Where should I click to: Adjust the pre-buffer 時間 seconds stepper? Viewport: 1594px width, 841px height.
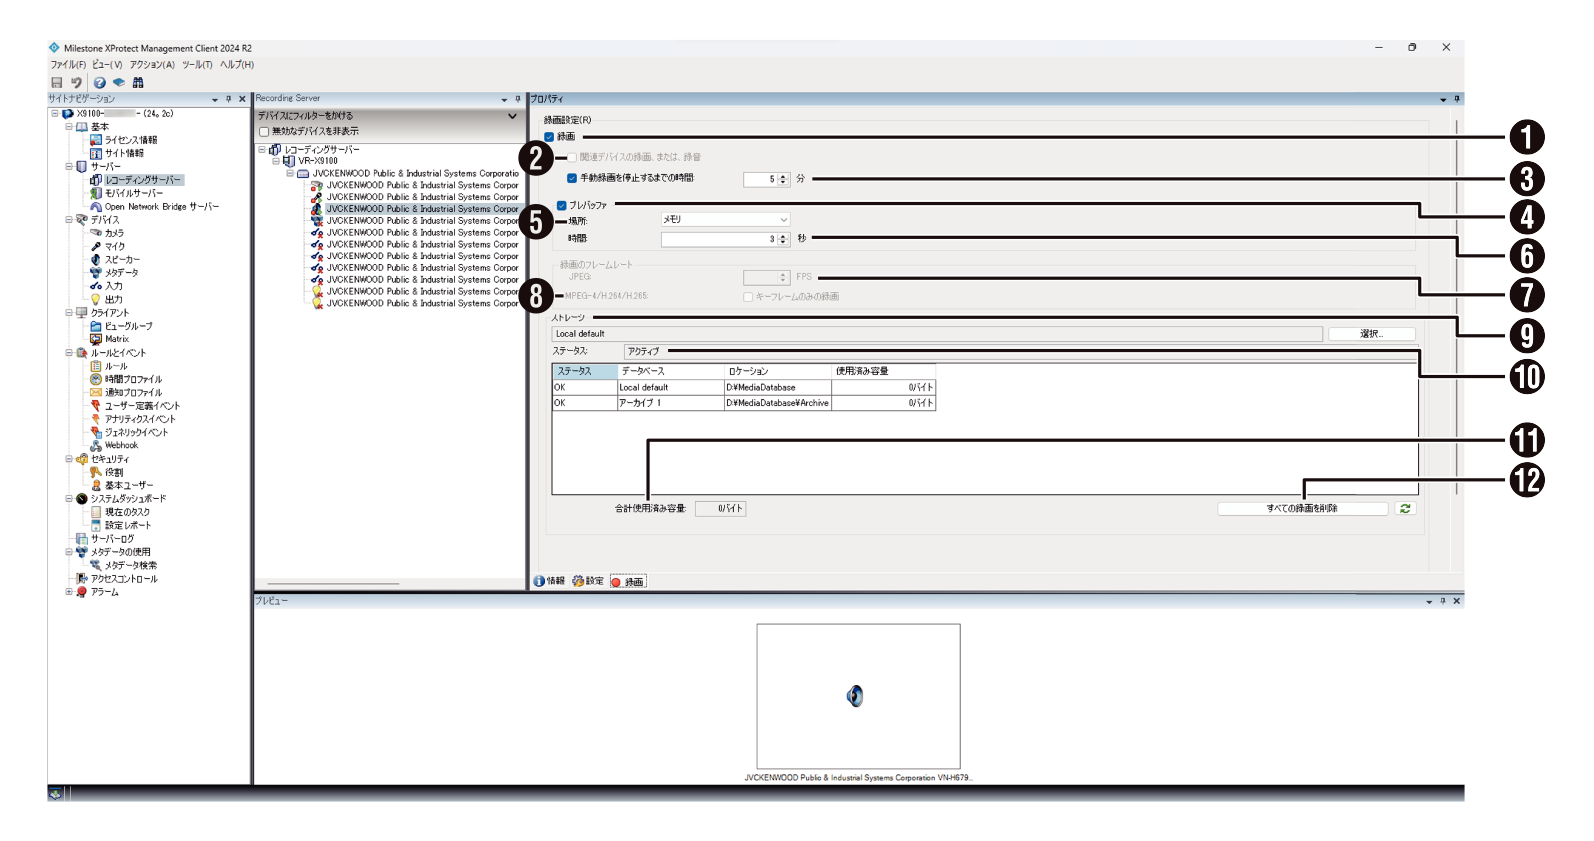784,240
